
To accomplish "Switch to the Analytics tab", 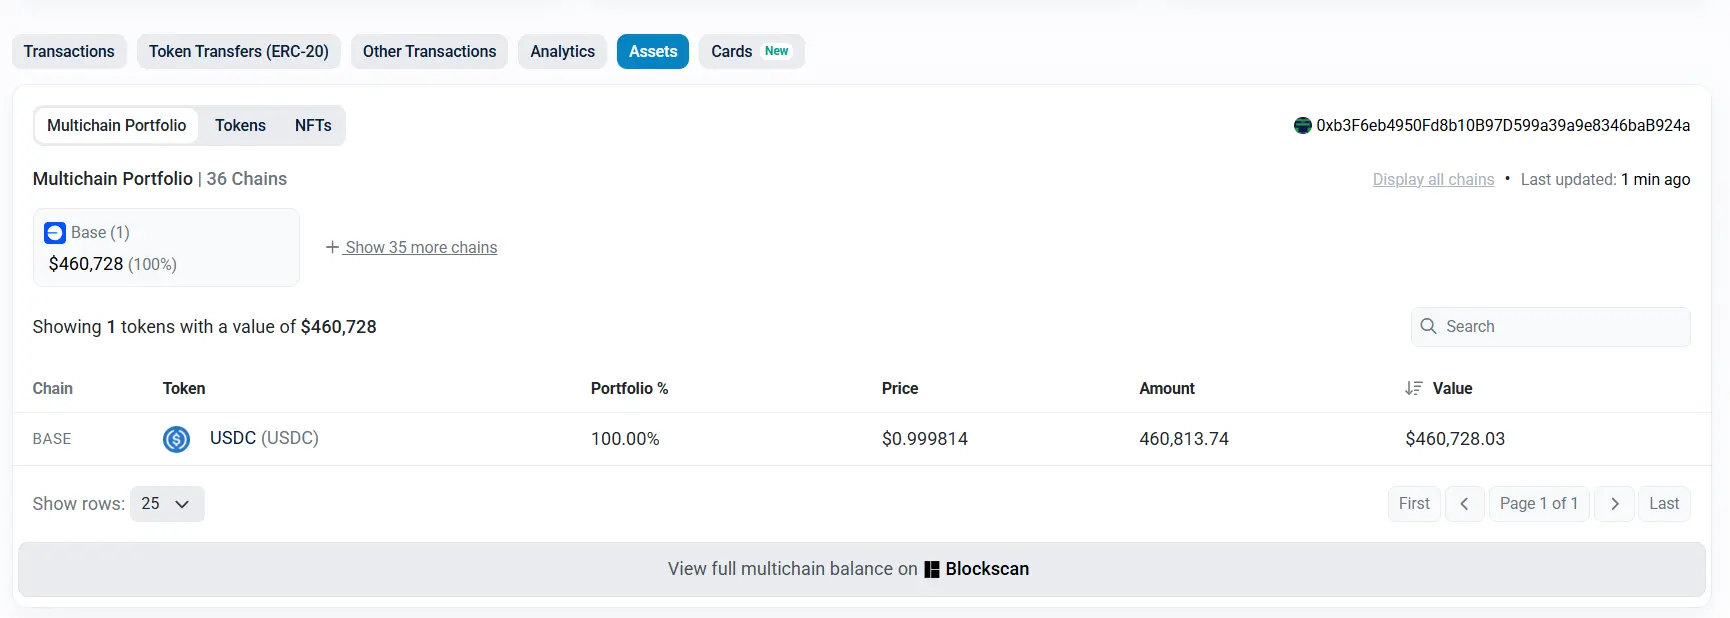I will click(x=561, y=51).
